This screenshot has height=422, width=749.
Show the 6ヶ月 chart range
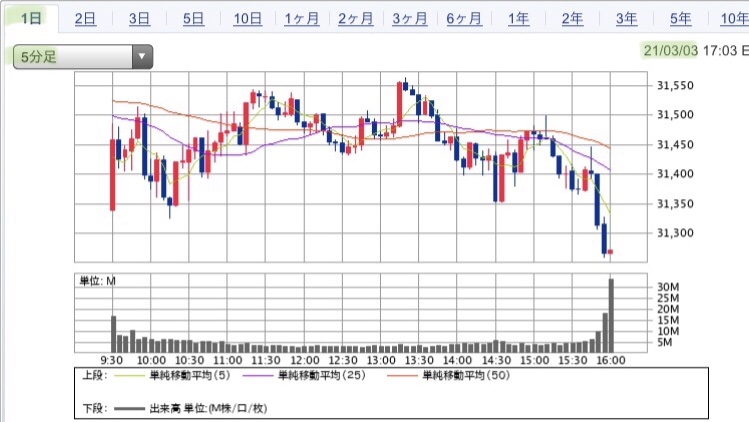pos(464,19)
